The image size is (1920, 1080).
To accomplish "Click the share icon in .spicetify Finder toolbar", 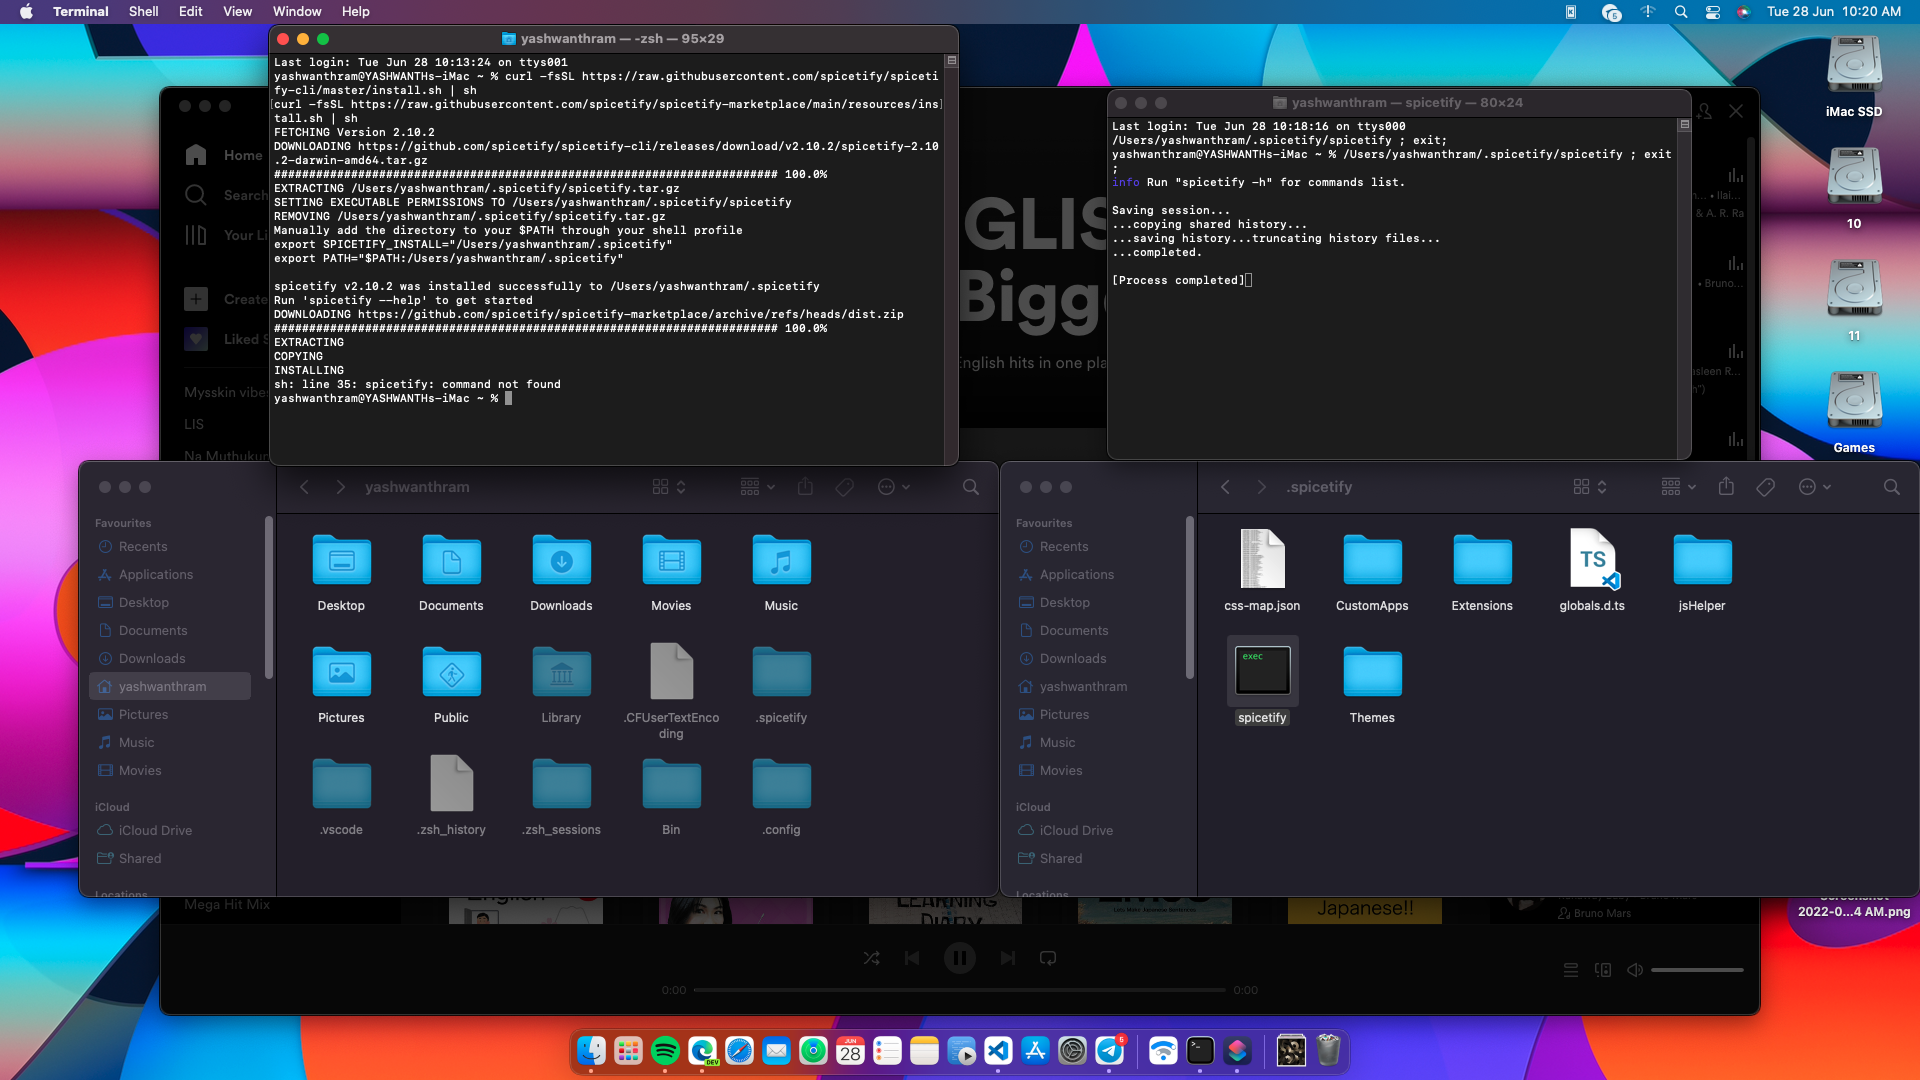I will pyautogui.click(x=1726, y=487).
